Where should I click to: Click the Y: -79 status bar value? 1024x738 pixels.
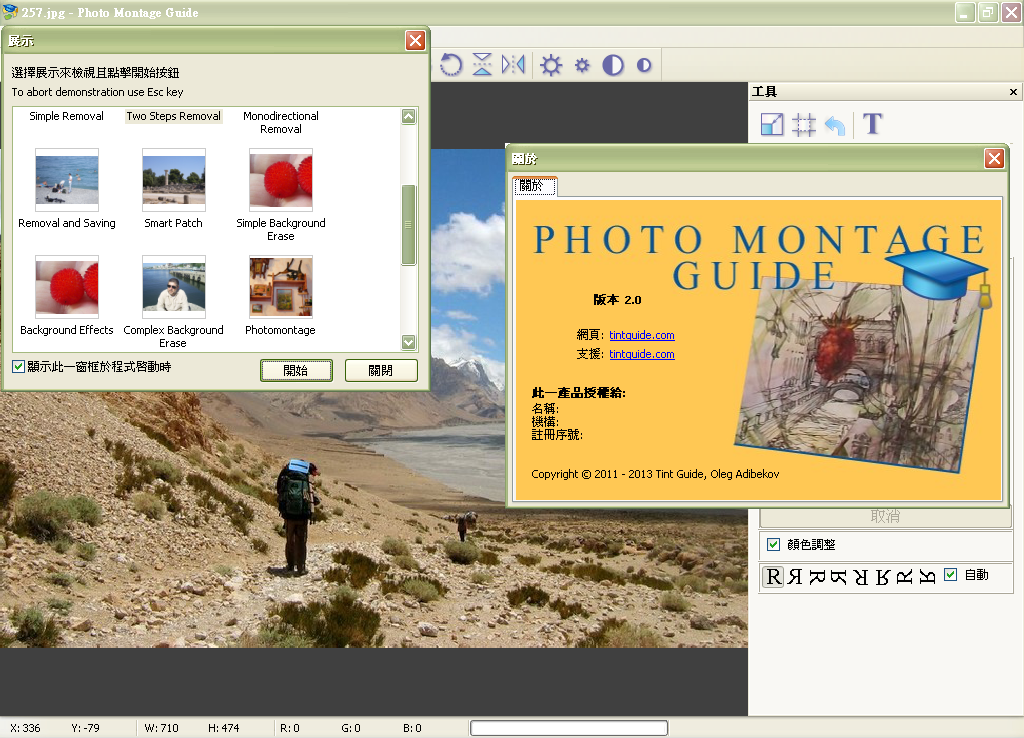coord(86,728)
